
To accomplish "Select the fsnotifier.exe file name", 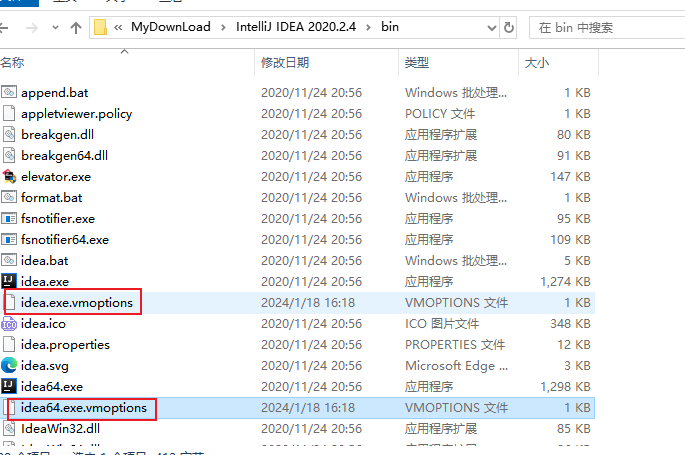I will point(58,218).
